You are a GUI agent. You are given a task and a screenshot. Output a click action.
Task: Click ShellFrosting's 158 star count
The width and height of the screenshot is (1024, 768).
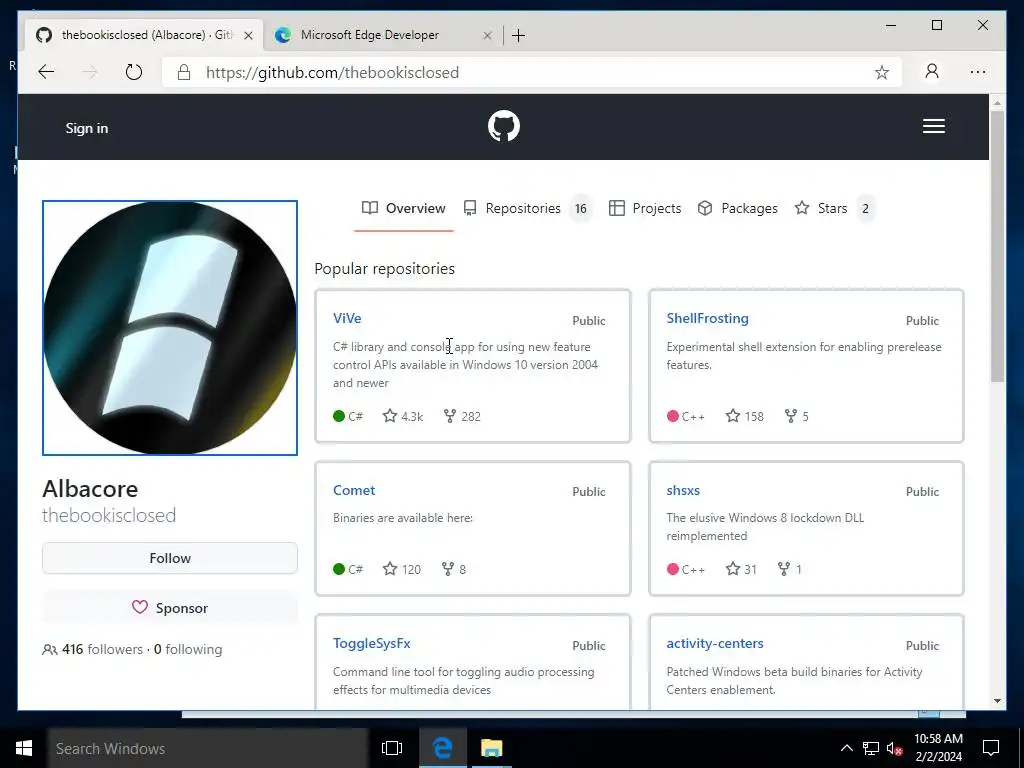point(744,416)
